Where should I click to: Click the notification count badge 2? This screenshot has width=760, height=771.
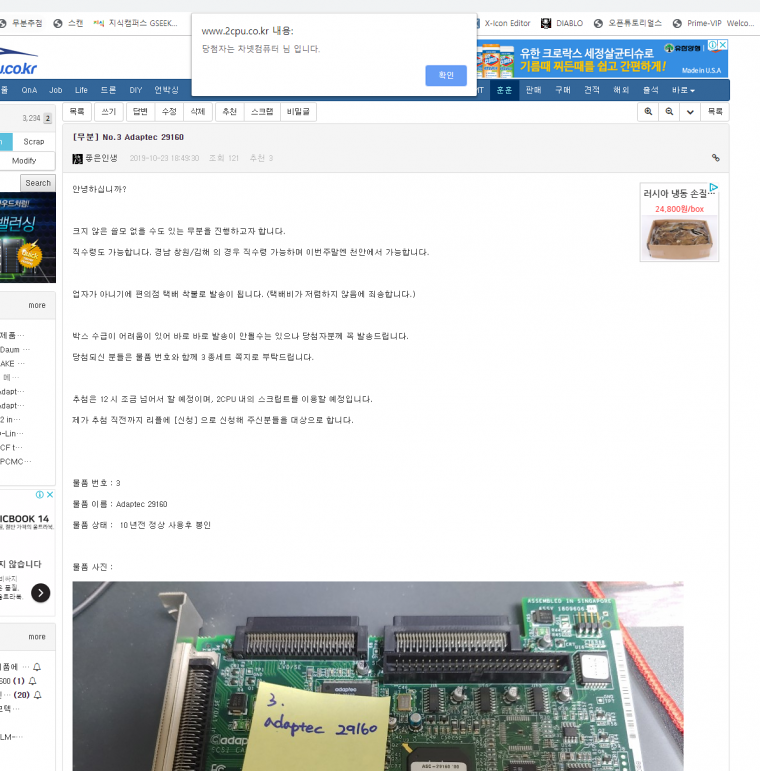(48, 118)
